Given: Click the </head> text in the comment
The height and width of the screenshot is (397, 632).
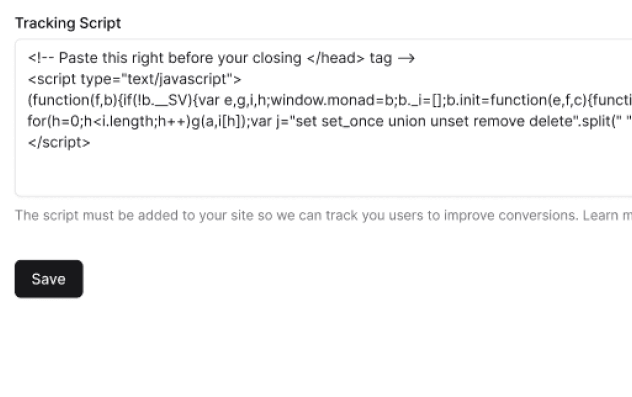Looking at the screenshot, I should pyautogui.click(x=335, y=58).
